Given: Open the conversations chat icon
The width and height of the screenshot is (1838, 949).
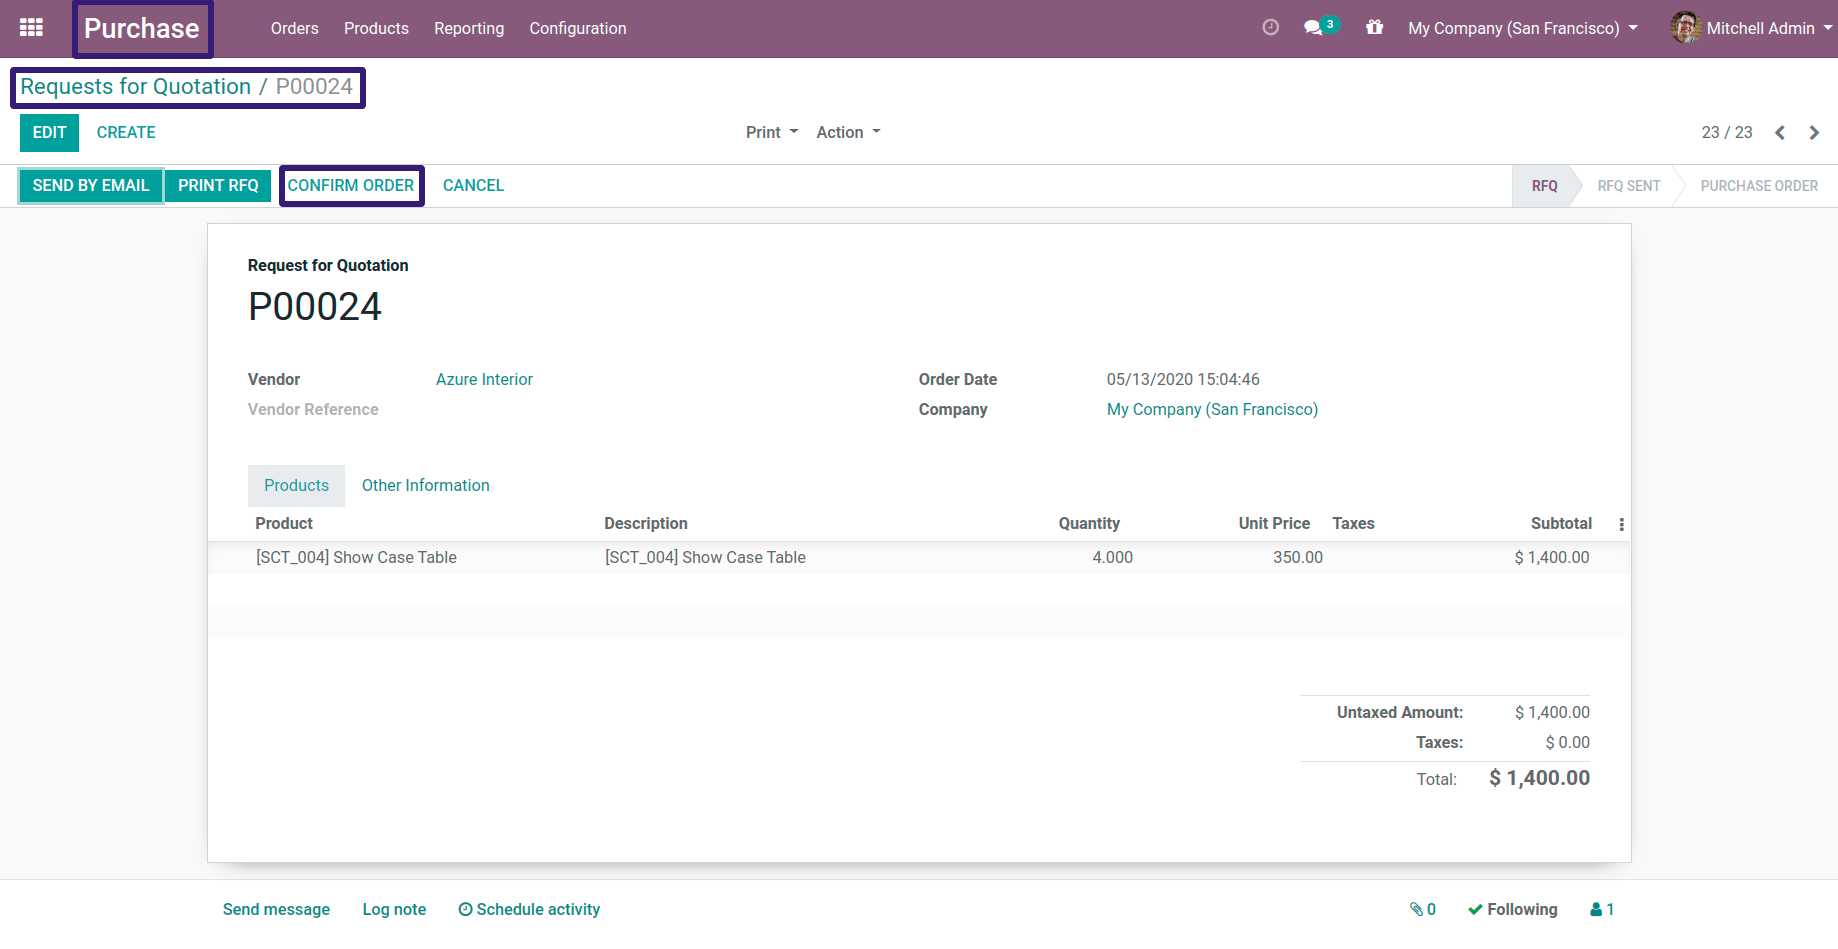Looking at the screenshot, I should [1313, 28].
